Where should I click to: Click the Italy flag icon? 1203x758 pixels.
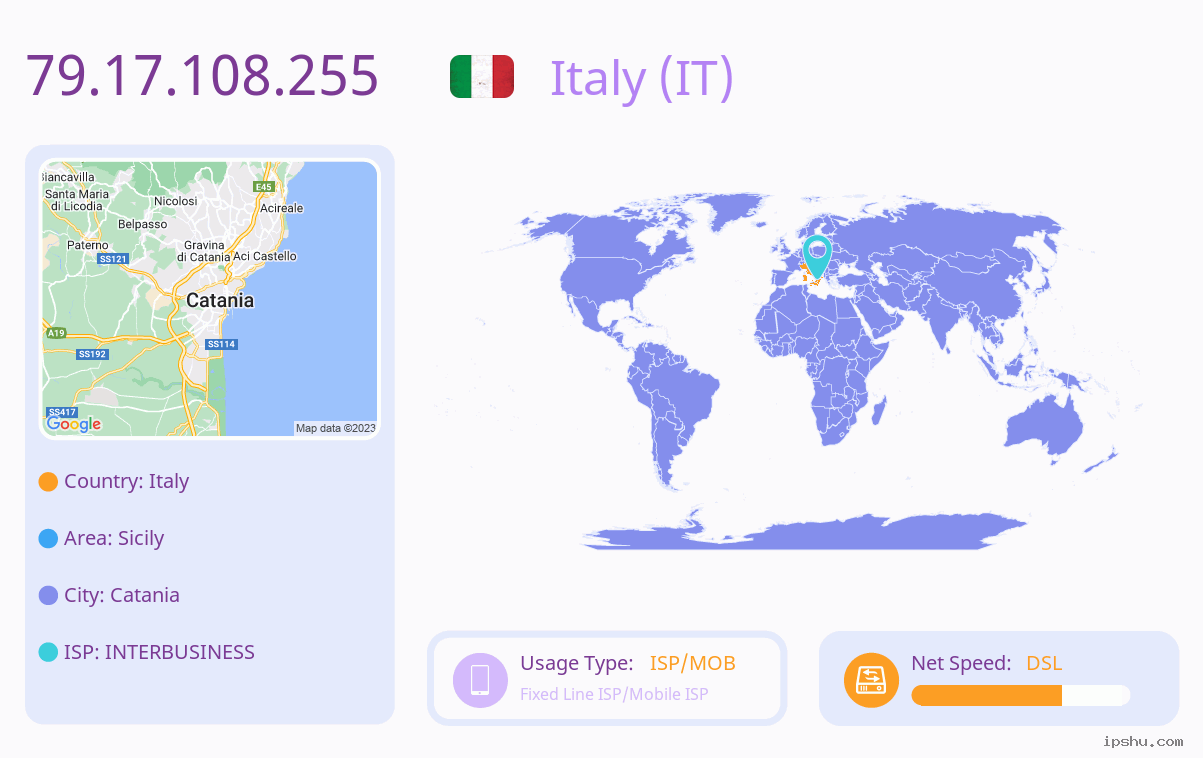(x=482, y=77)
